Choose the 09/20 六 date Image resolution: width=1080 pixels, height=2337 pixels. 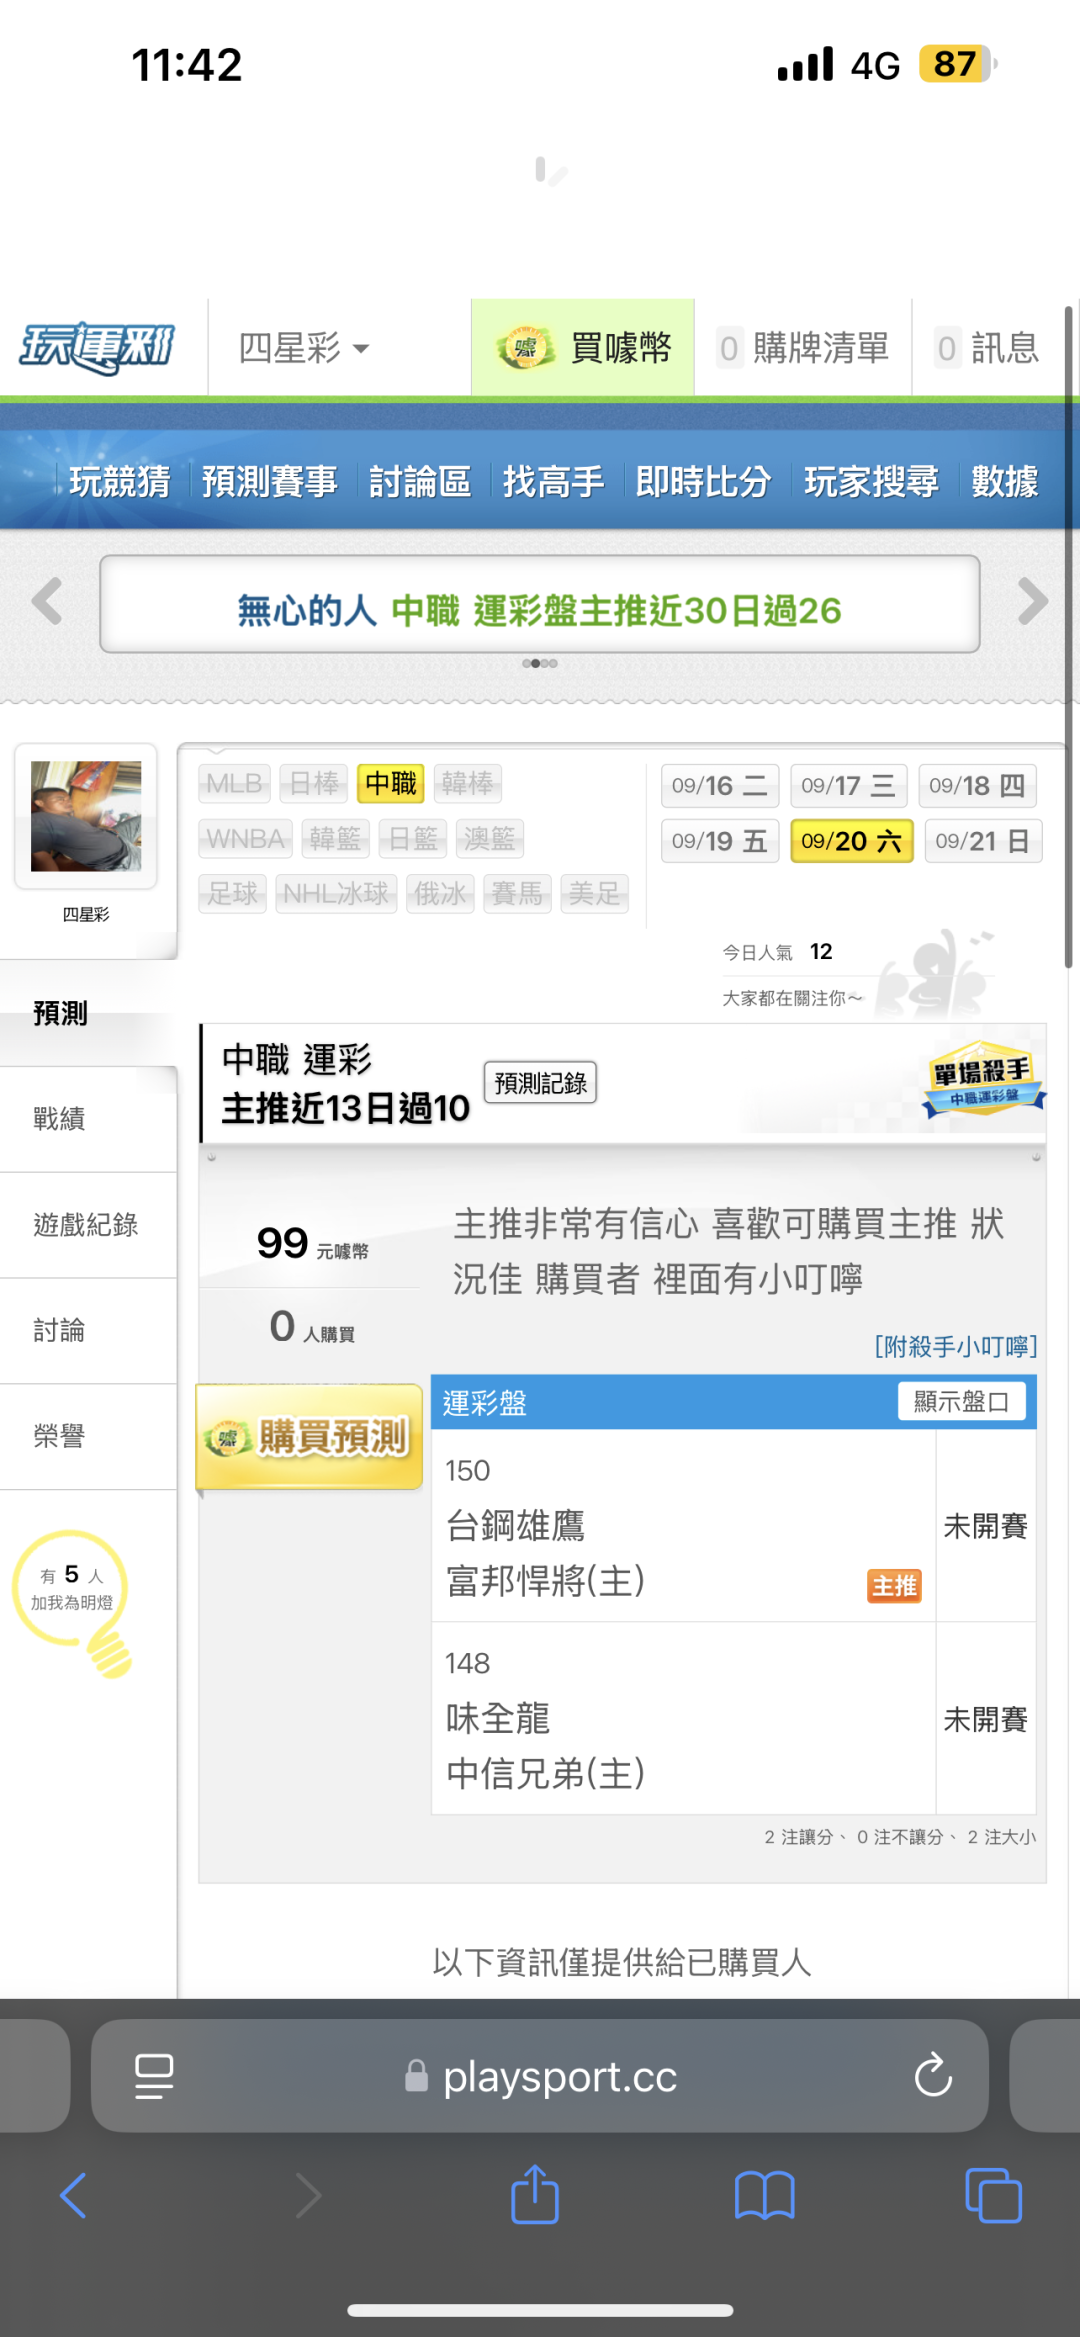[x=852, y=841]
